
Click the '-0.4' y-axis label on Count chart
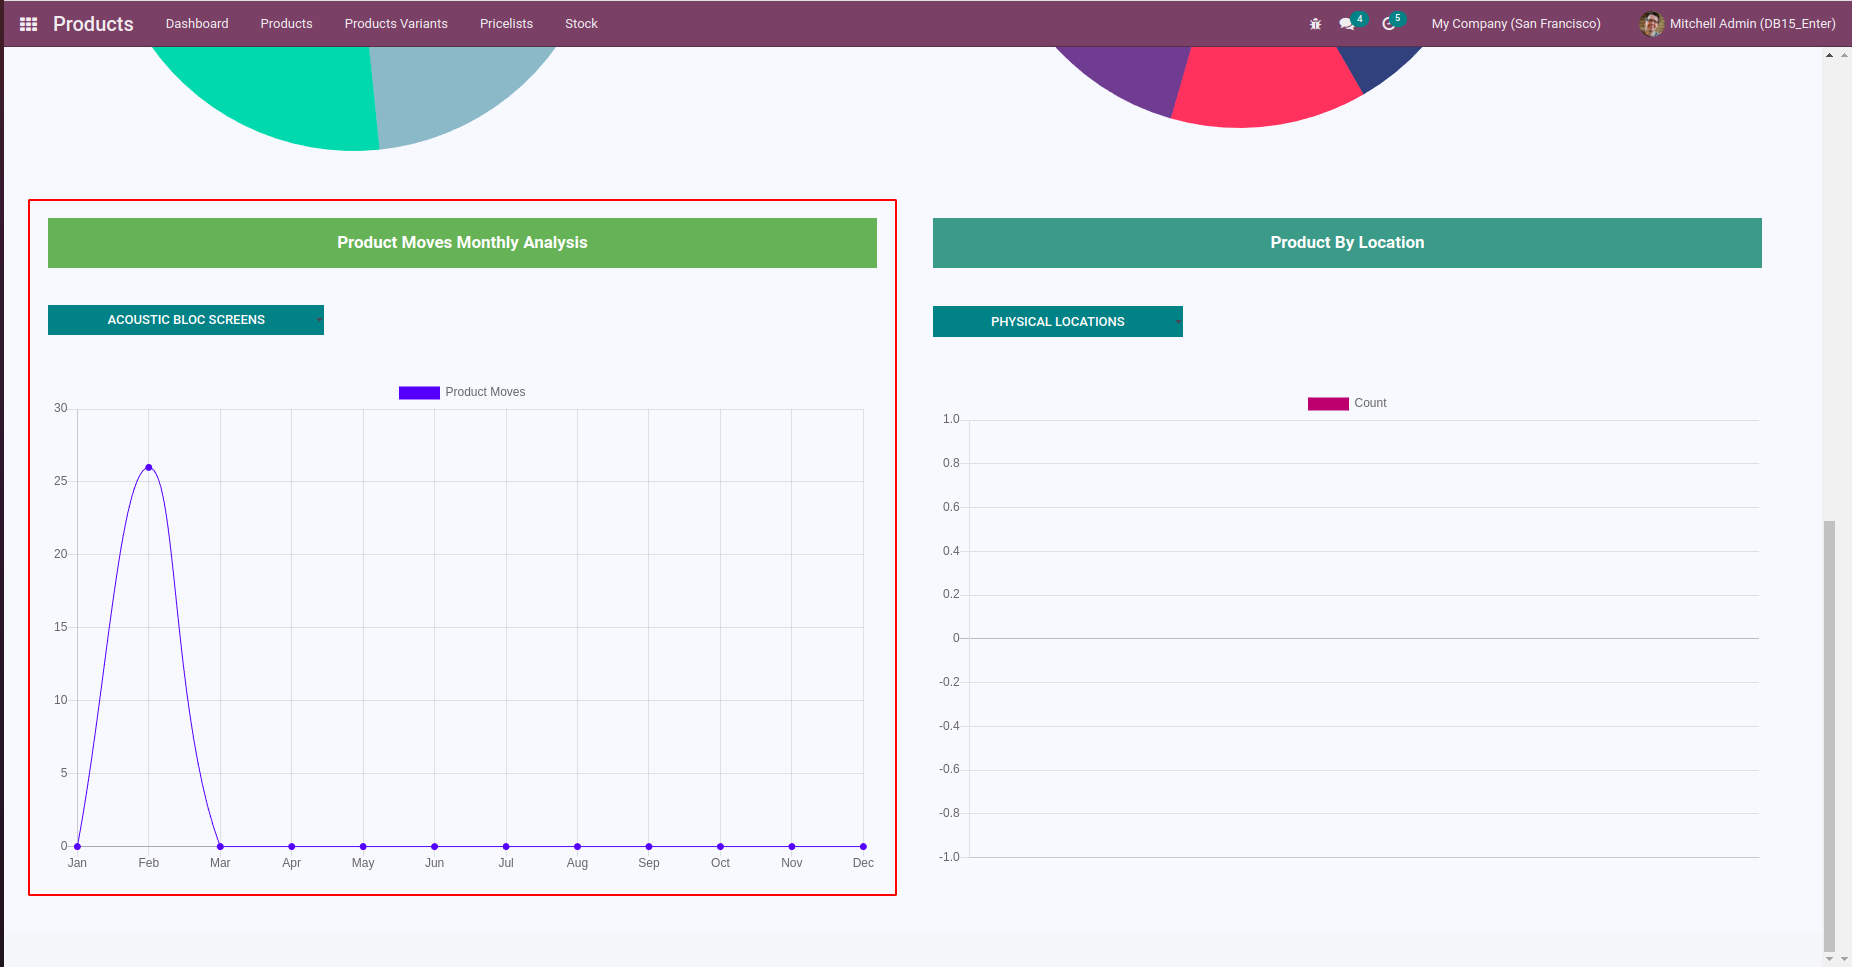[949, 726]
